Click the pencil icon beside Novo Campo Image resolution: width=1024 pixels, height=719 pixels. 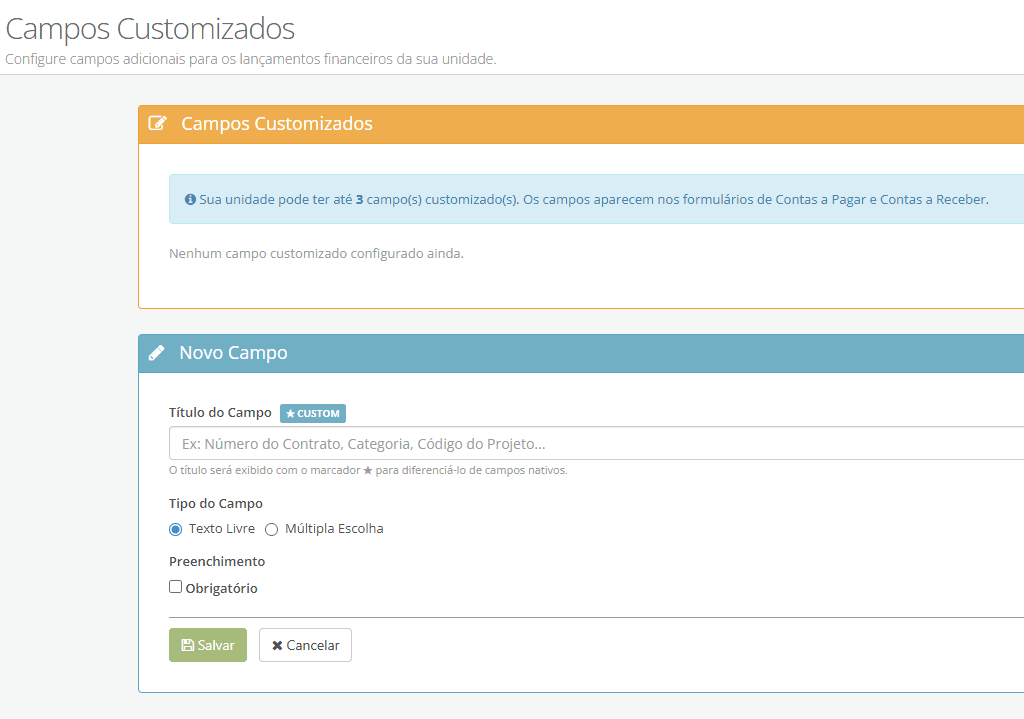156,353
